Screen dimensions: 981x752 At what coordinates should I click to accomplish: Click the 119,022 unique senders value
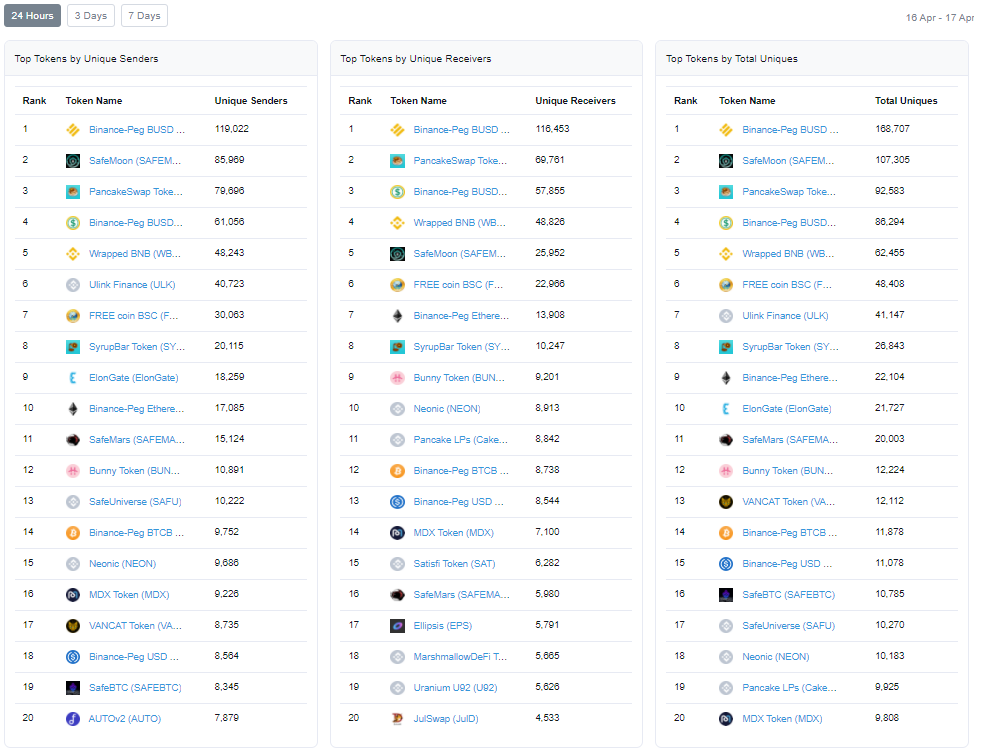[x=231, y=129]
